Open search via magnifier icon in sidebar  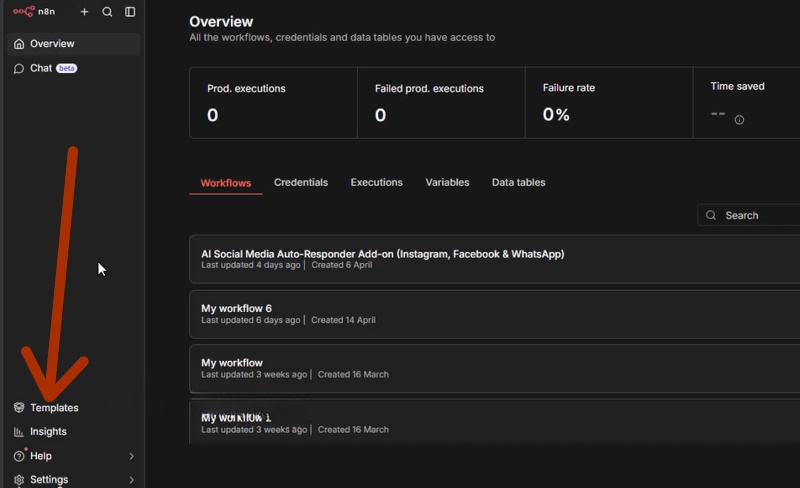coord(107,12)
